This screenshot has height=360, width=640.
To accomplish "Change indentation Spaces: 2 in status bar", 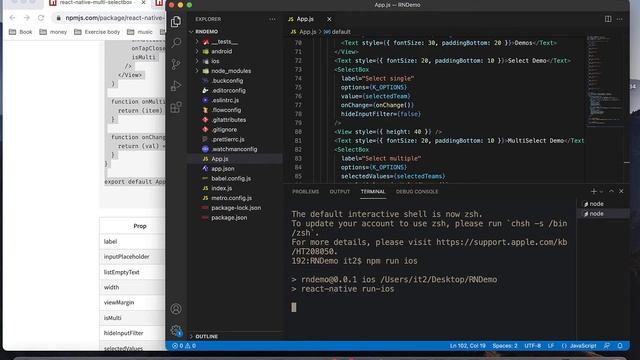I will coord(504,346).
